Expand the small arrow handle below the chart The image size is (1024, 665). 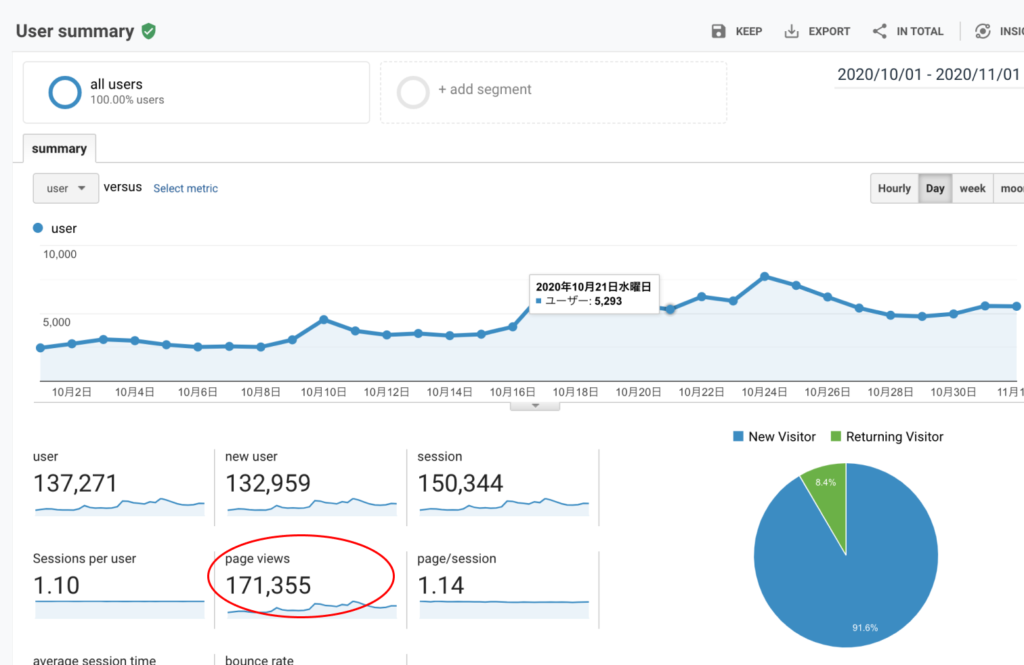click(535, 405)
